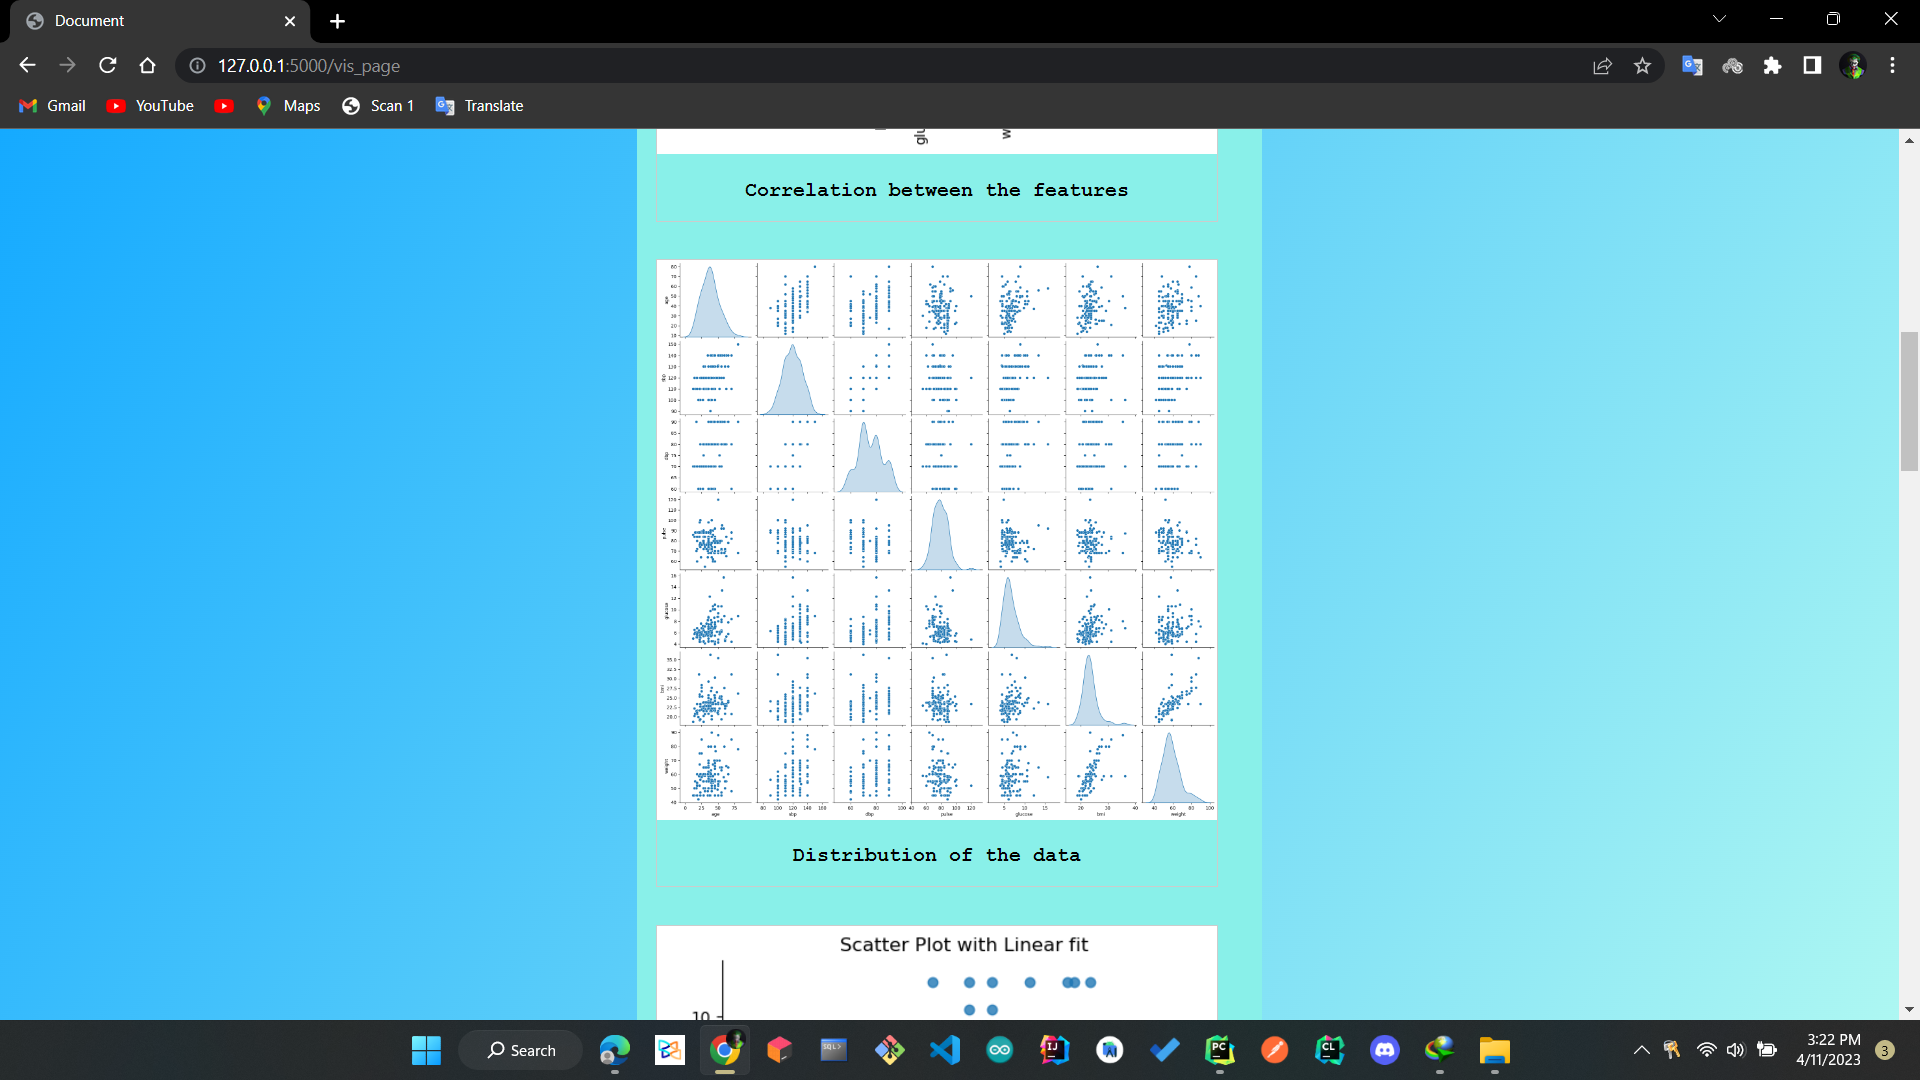Launch Visual Studio Code from the taskbar

pyautogui.click(x=945, y=1050)
